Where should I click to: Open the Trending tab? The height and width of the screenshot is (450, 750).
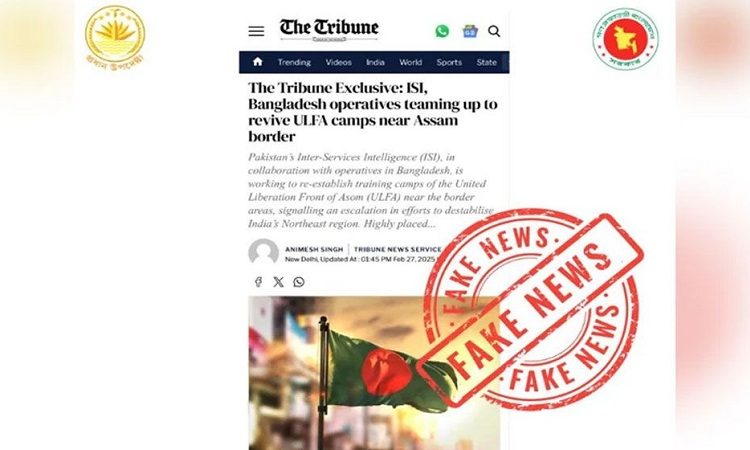click(x=294, y=62)
